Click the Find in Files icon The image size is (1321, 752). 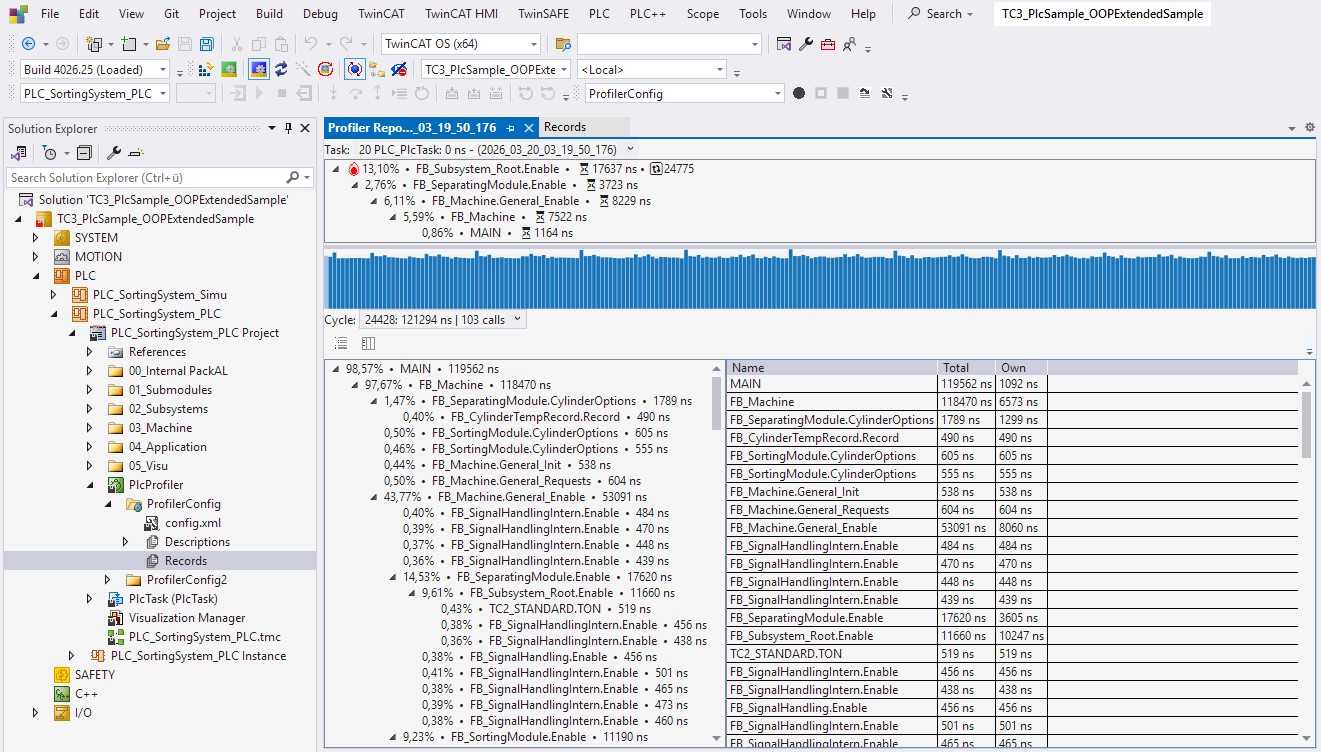(563, 44)
